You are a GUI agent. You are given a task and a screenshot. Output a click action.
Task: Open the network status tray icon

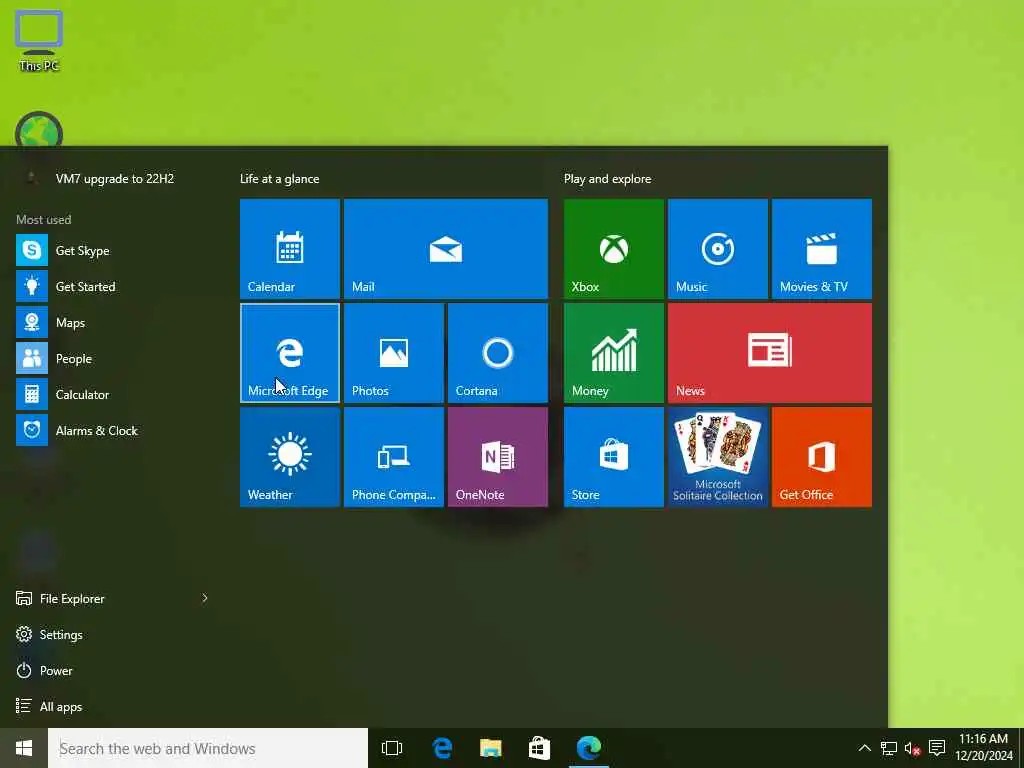pyautogui.click(x=888, y=748)
